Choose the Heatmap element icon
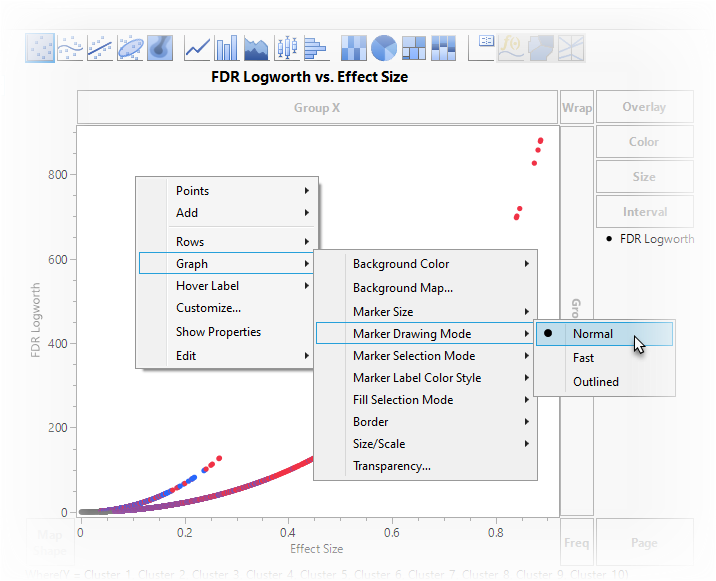The image size is (716, 581). (x=354, y=47)
